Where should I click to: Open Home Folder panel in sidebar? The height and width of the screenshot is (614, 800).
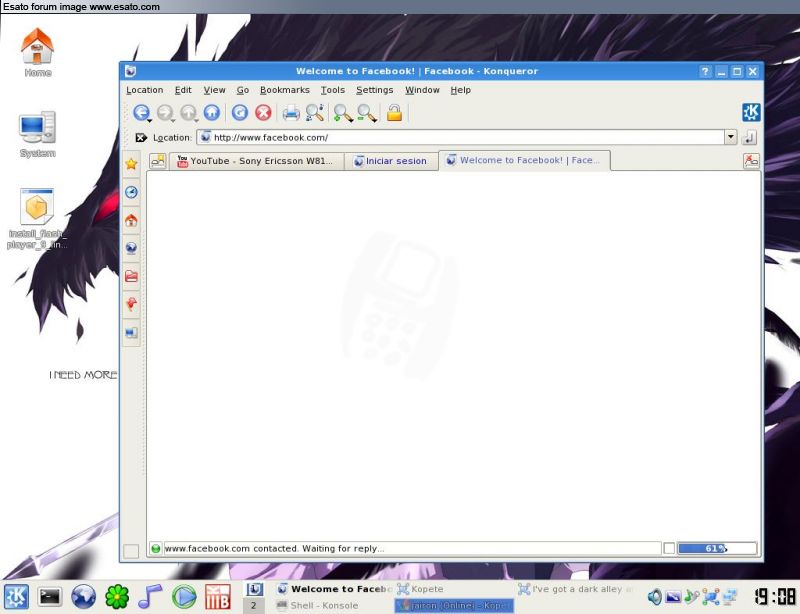click(131, 220)
